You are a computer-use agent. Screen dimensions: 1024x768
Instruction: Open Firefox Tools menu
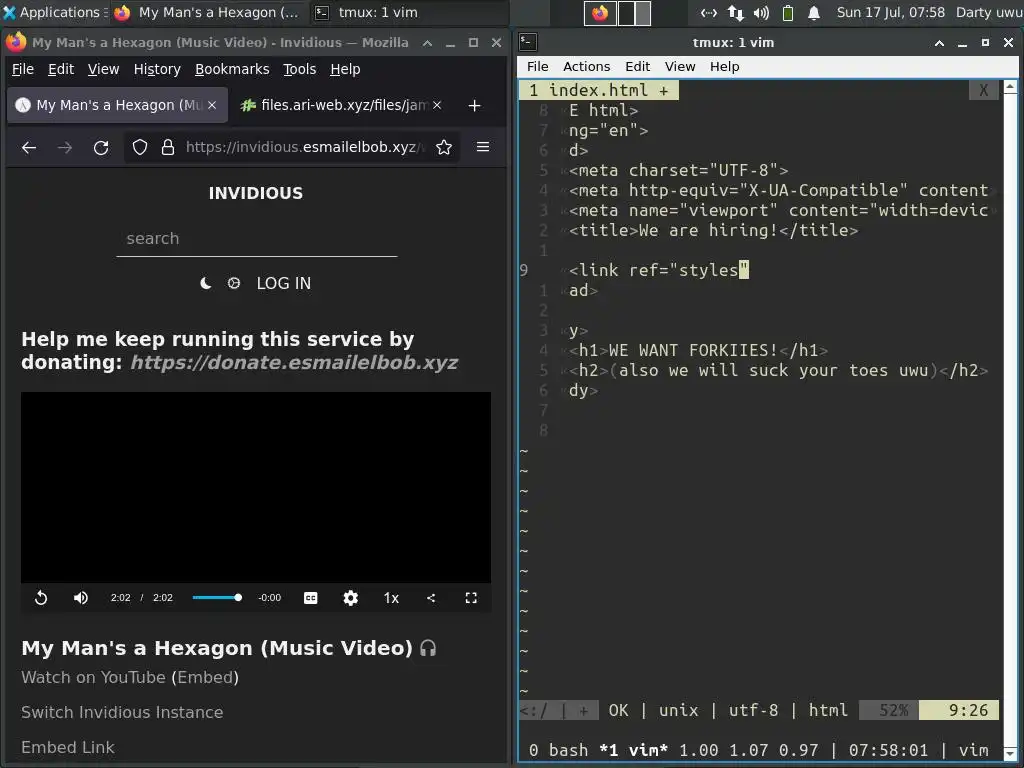coord(299,69)
